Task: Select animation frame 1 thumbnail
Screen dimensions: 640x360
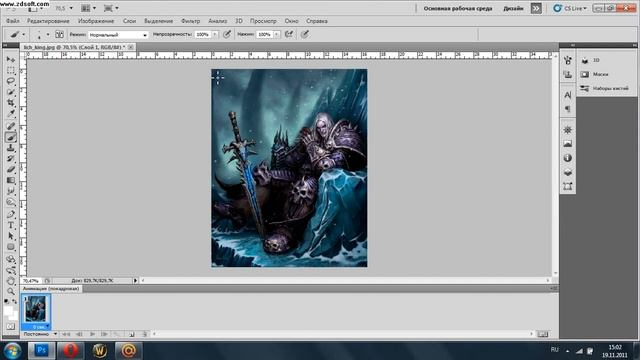Action: (36, 309)
